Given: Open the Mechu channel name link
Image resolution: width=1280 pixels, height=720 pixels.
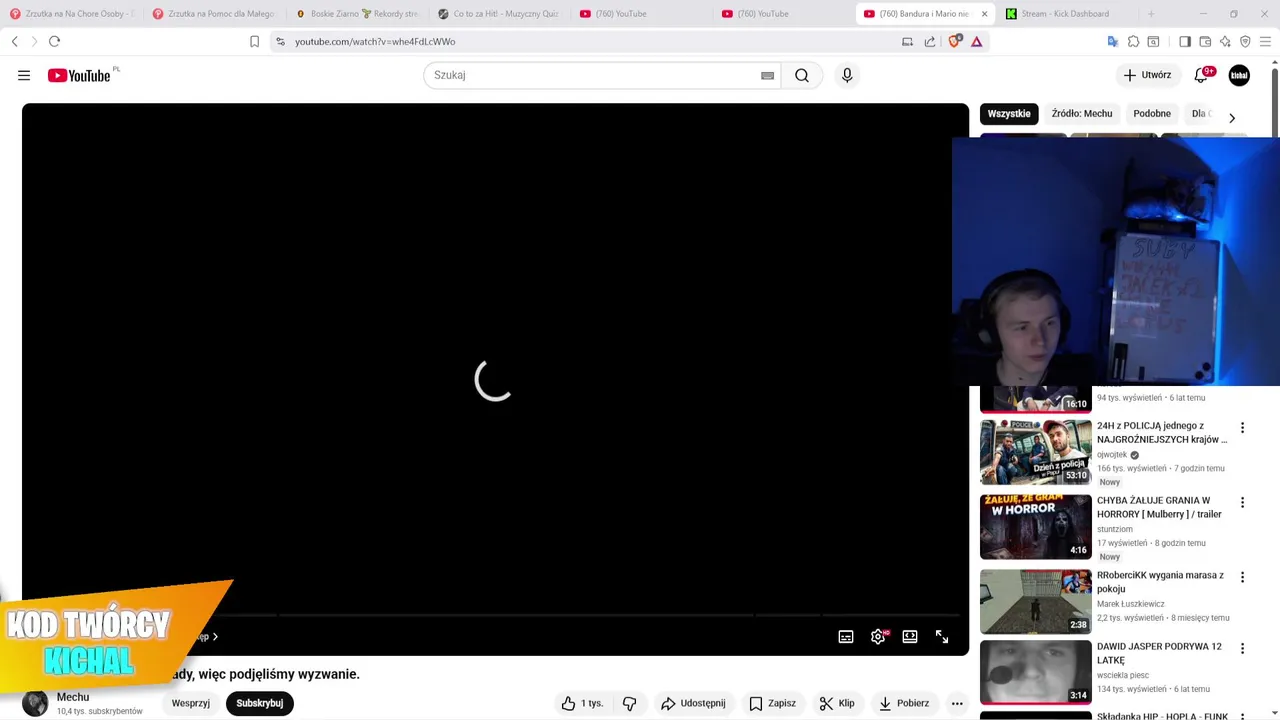Looking at the screenshot, I should coord(73,697).
